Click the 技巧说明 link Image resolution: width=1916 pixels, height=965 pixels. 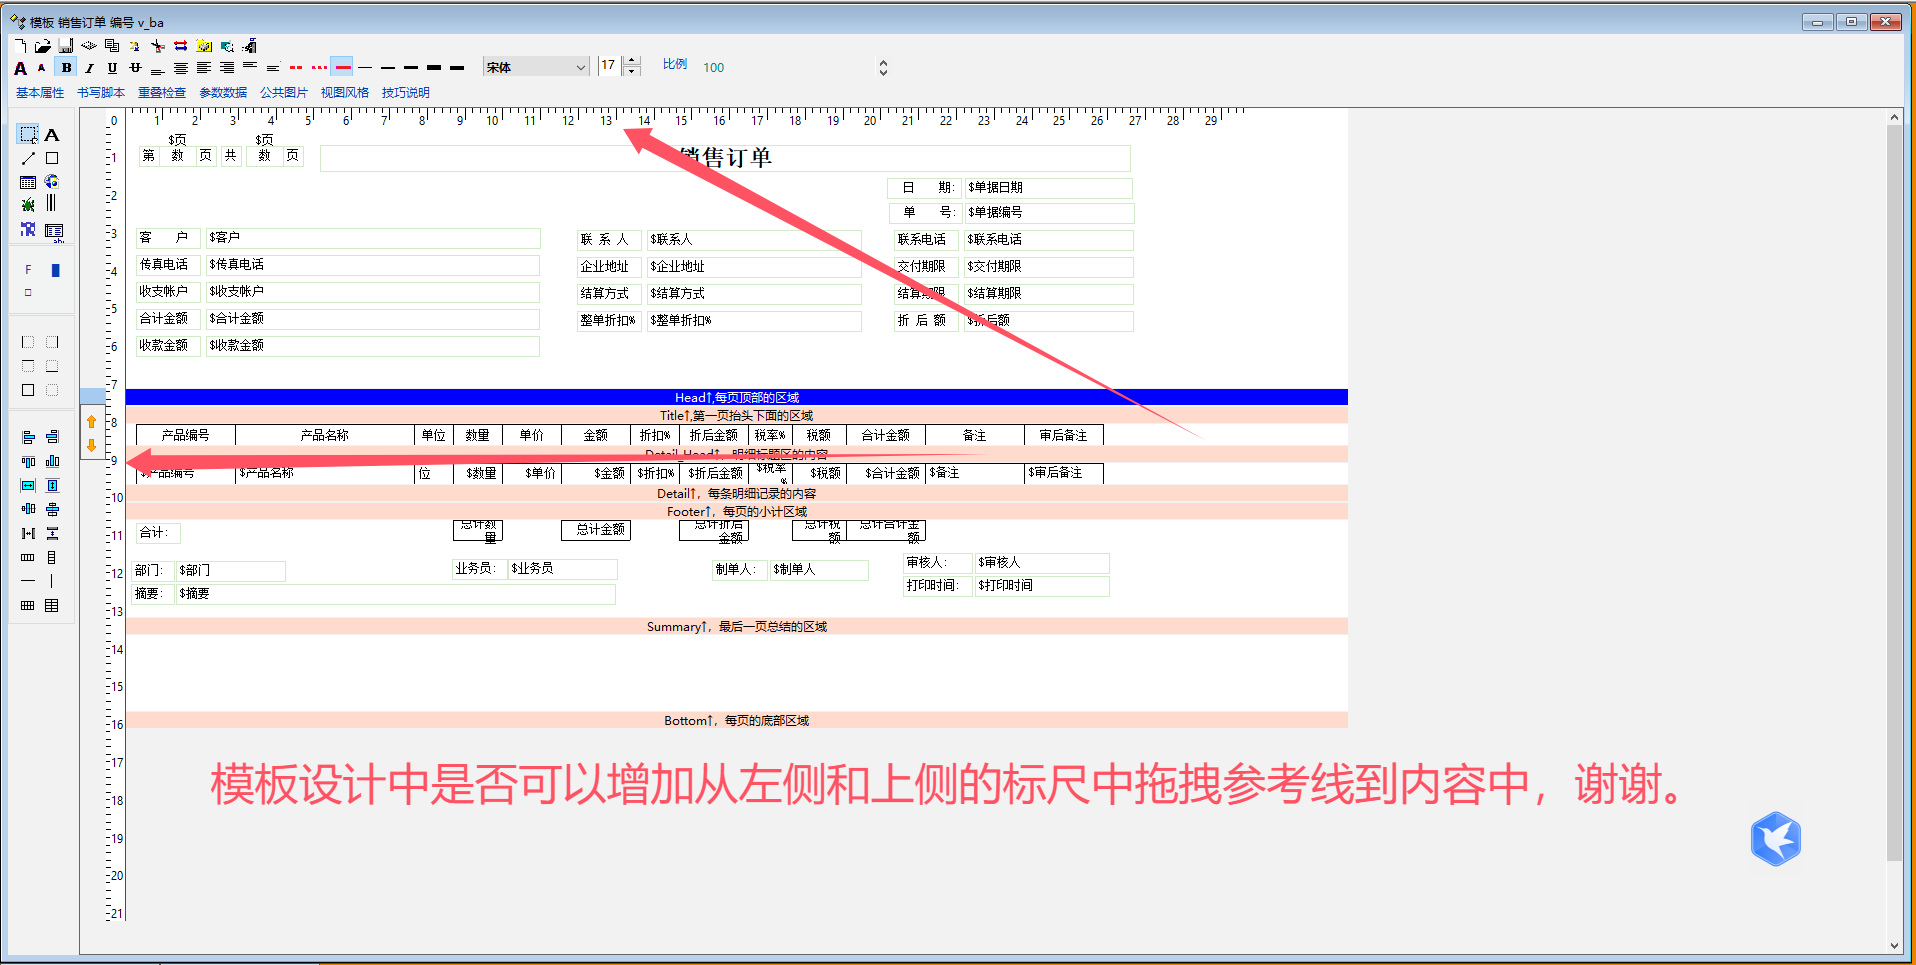(405, 93)
